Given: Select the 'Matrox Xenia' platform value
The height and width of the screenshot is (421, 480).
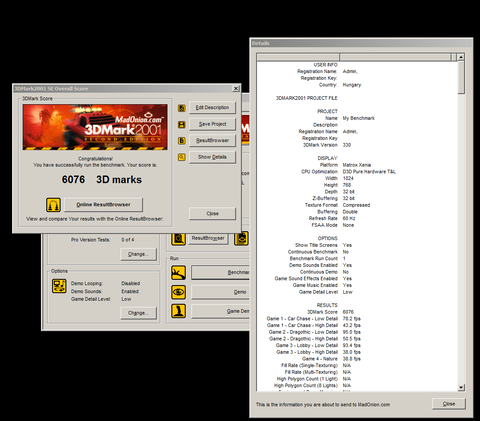Looking at the screenshot, I should (357, 165).
